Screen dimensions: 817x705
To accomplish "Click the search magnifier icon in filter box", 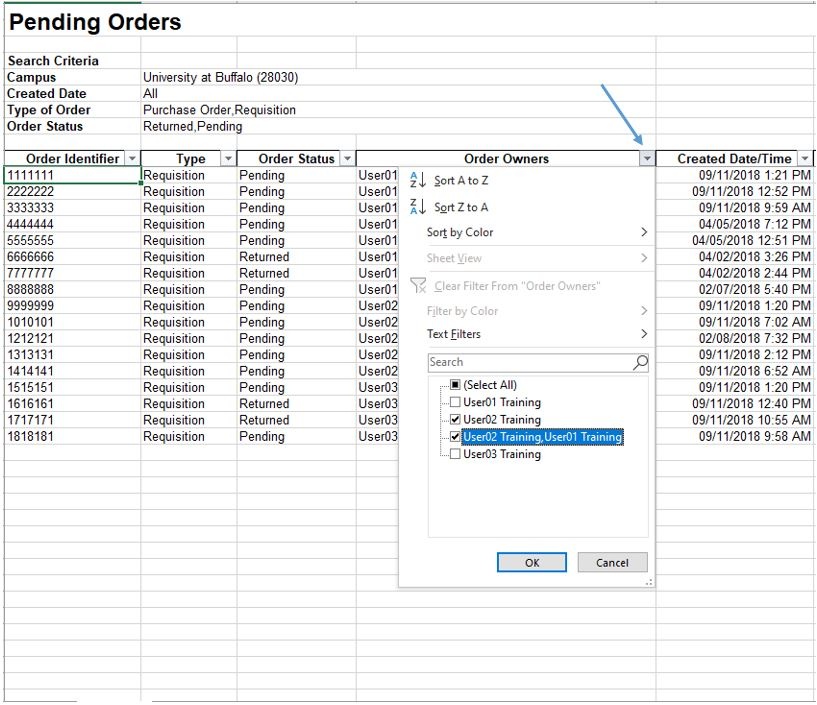I will (x=640, y=362).
